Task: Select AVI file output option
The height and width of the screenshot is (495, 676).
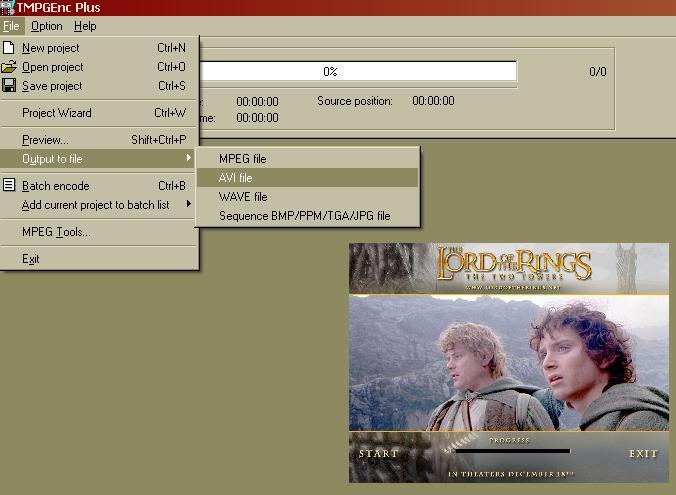Action: (307, 178)
